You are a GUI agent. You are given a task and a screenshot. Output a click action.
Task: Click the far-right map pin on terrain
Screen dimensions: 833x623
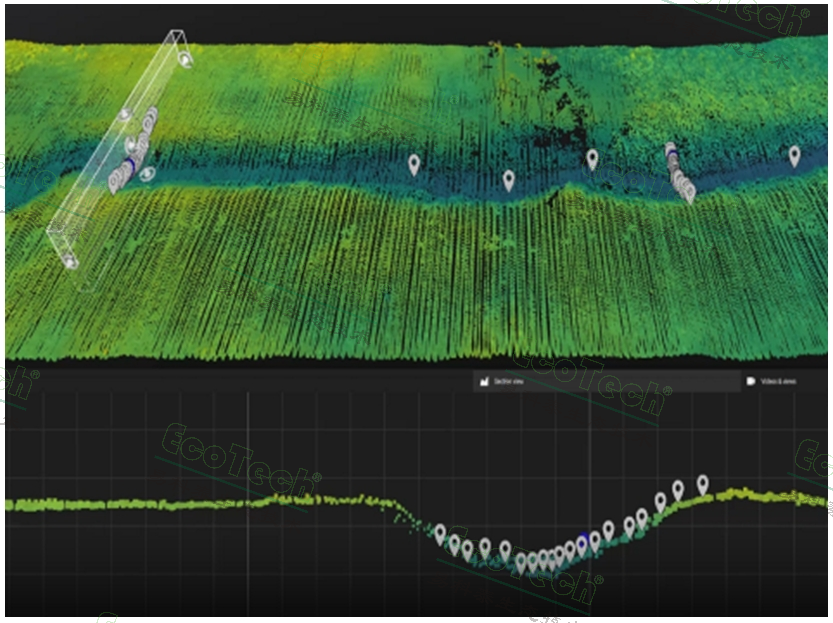(794, 155)
